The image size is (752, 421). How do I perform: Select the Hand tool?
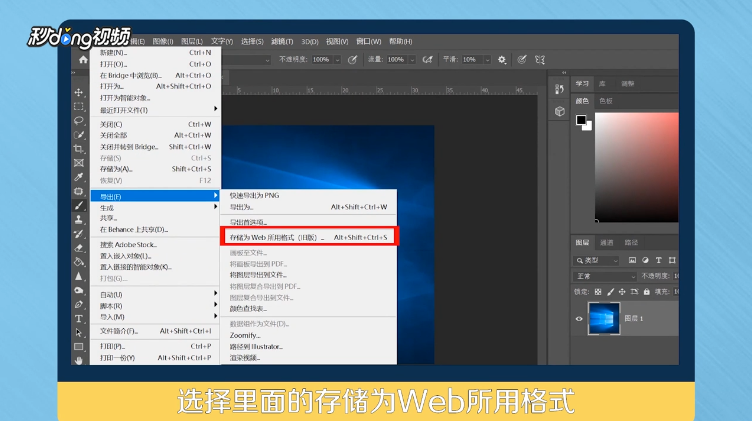(79, 360)
